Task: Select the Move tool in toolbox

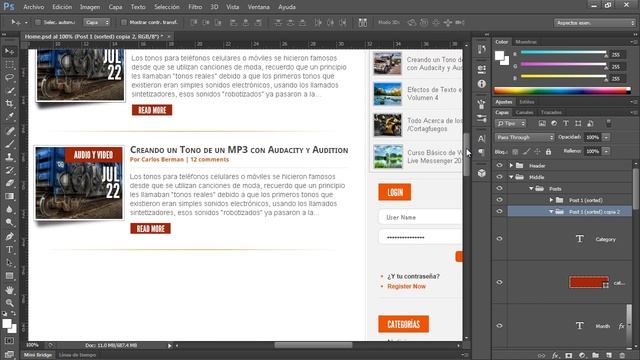Action: click(x=9, y=51)
